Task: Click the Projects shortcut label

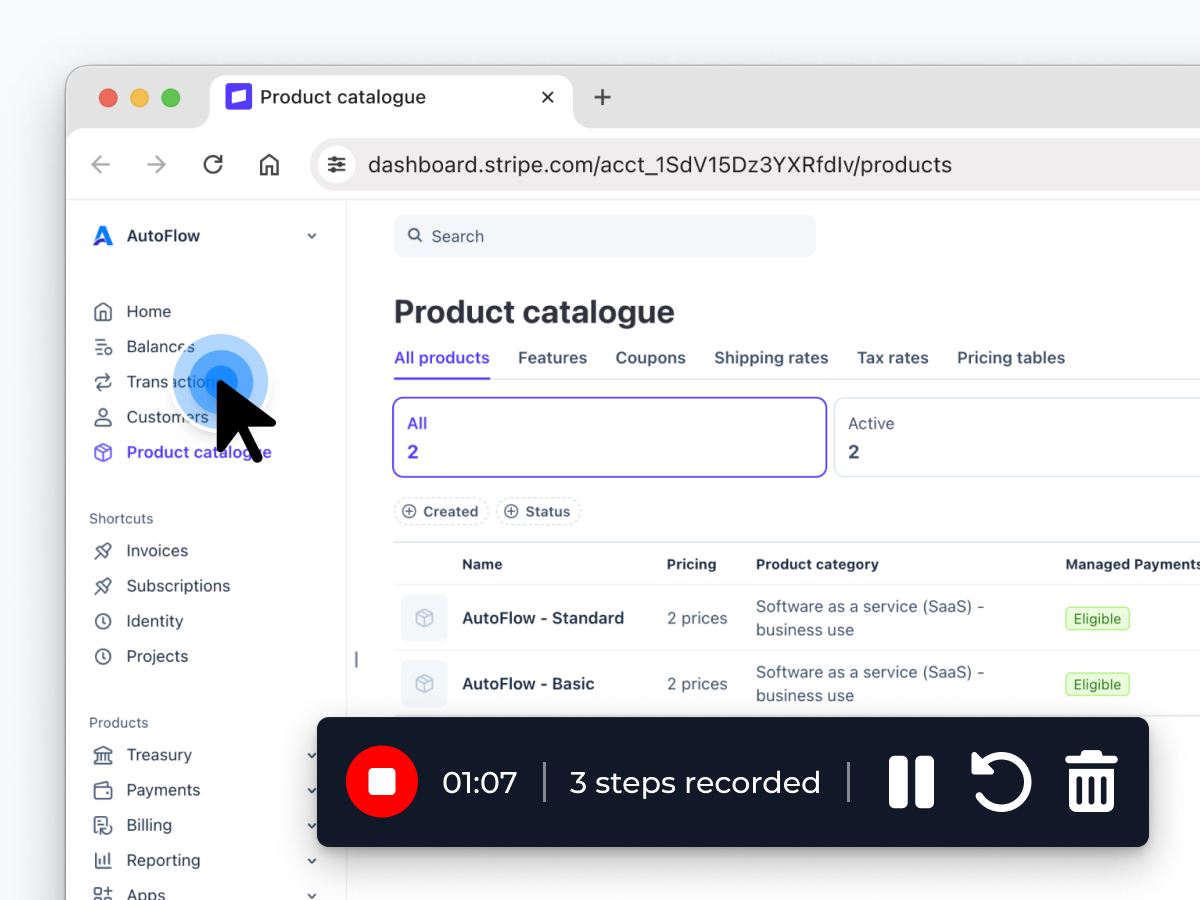Action: [157, 656]
